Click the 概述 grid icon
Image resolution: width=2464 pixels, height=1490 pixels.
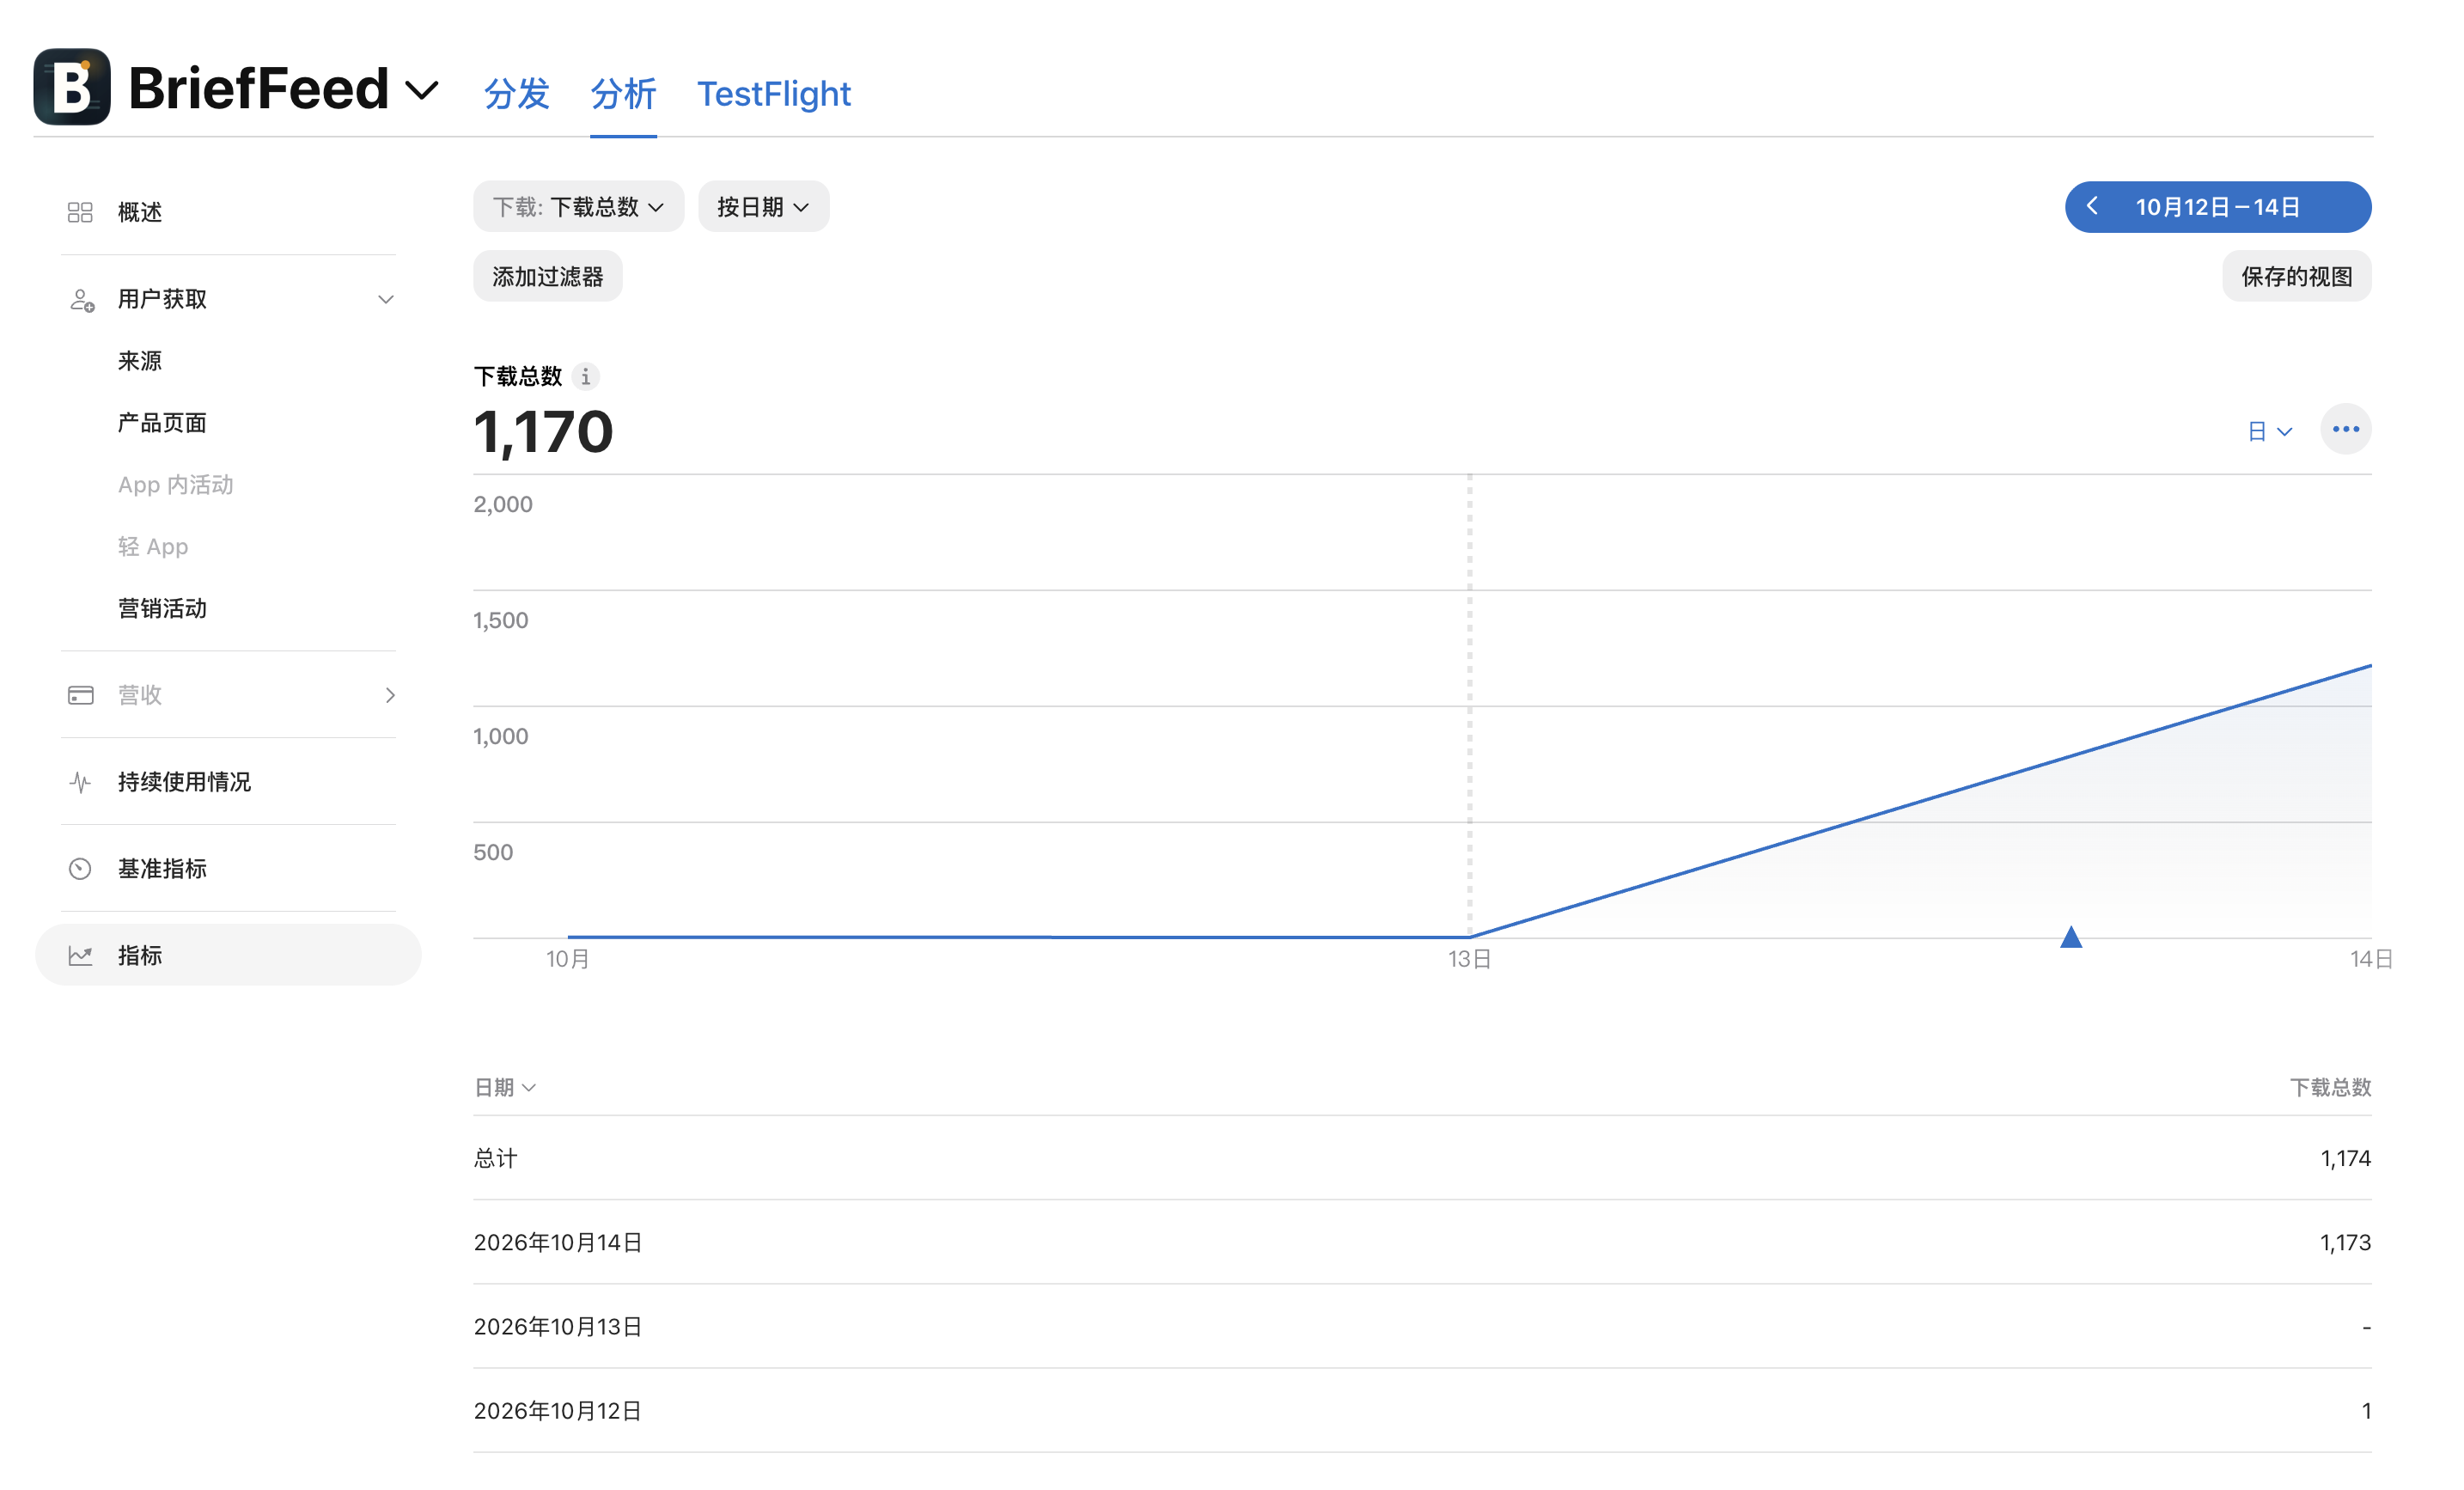80,212
